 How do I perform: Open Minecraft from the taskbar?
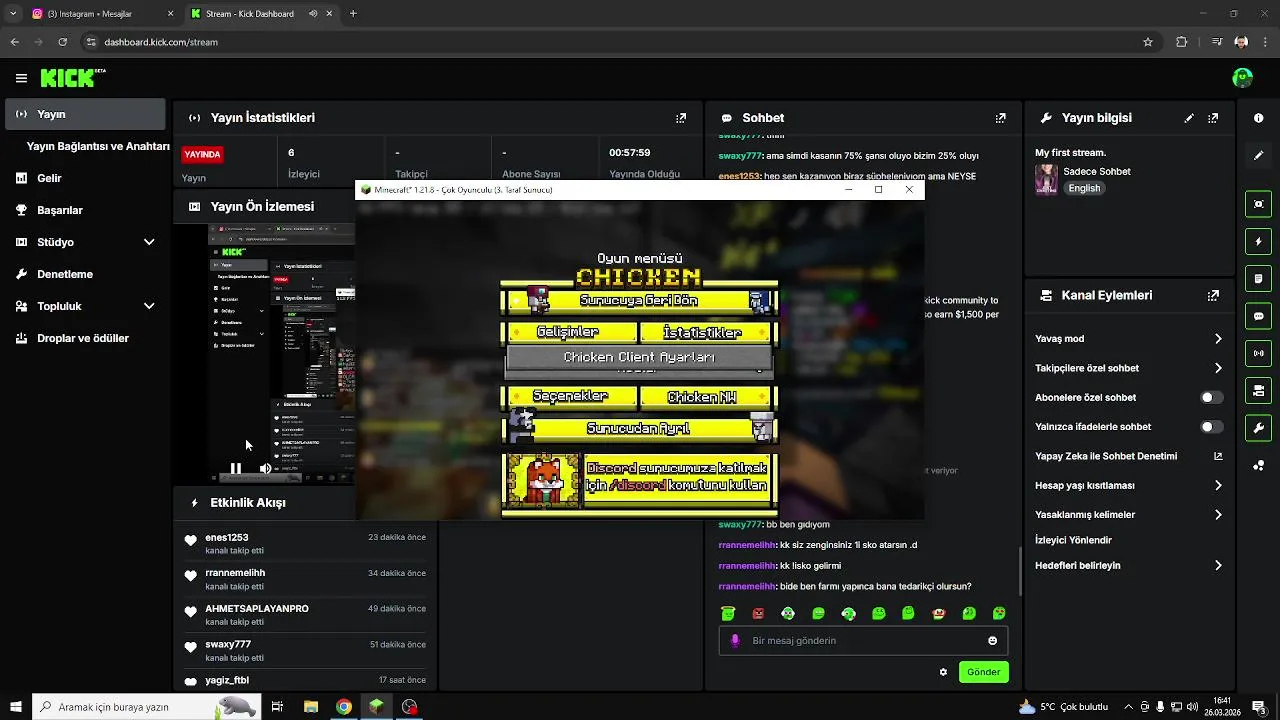(x=376, y=707)
